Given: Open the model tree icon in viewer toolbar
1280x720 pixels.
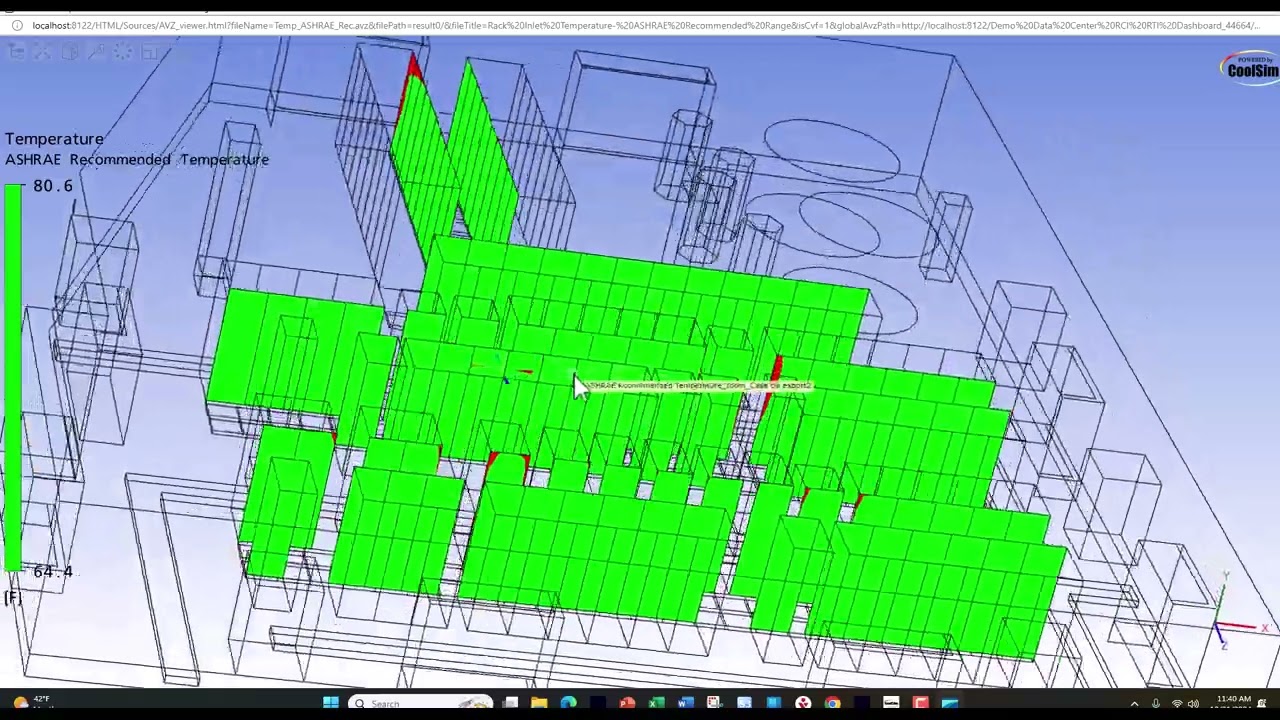Looking at the screenshot, I should 16,52.
